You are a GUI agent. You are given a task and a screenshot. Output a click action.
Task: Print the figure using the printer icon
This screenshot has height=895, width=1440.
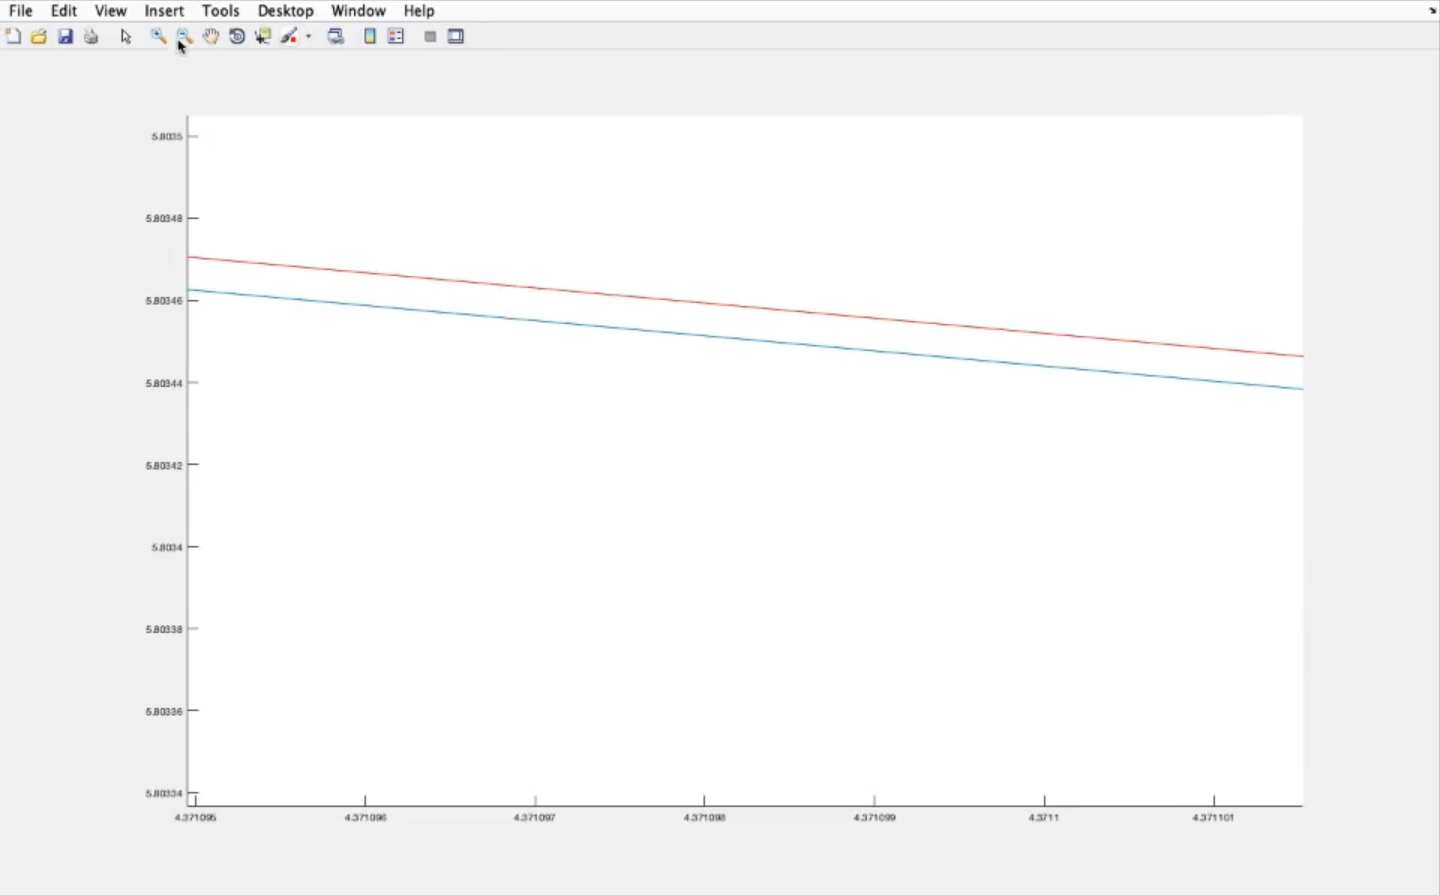point(91,36)
